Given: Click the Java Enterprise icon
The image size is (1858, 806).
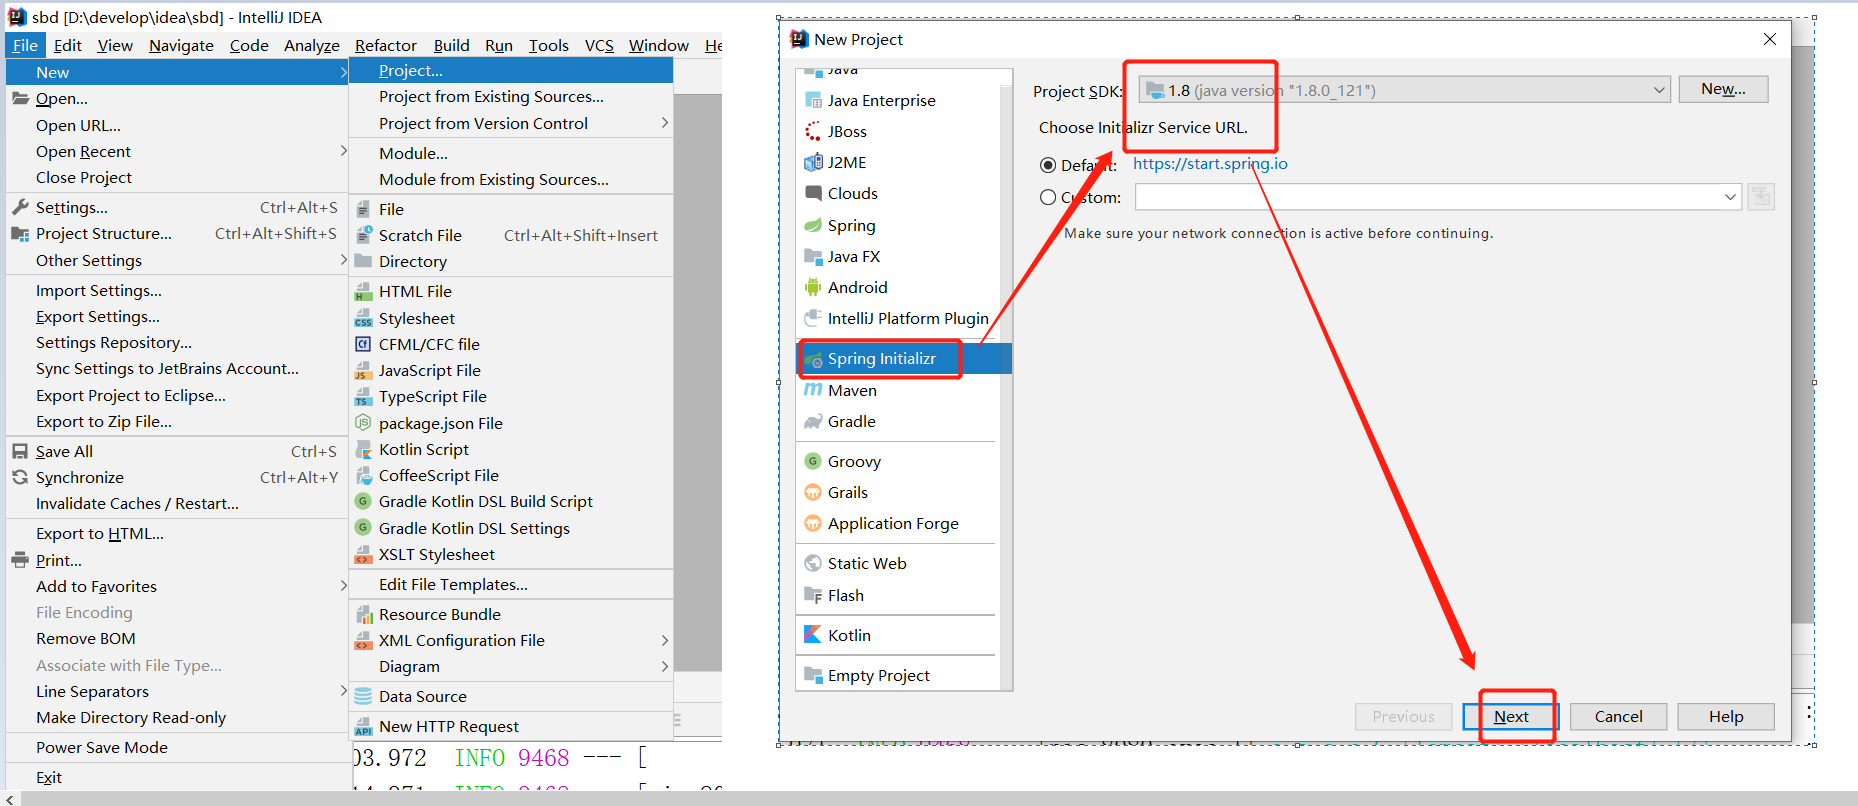Looking at the screenshot, I should (813, 100).
